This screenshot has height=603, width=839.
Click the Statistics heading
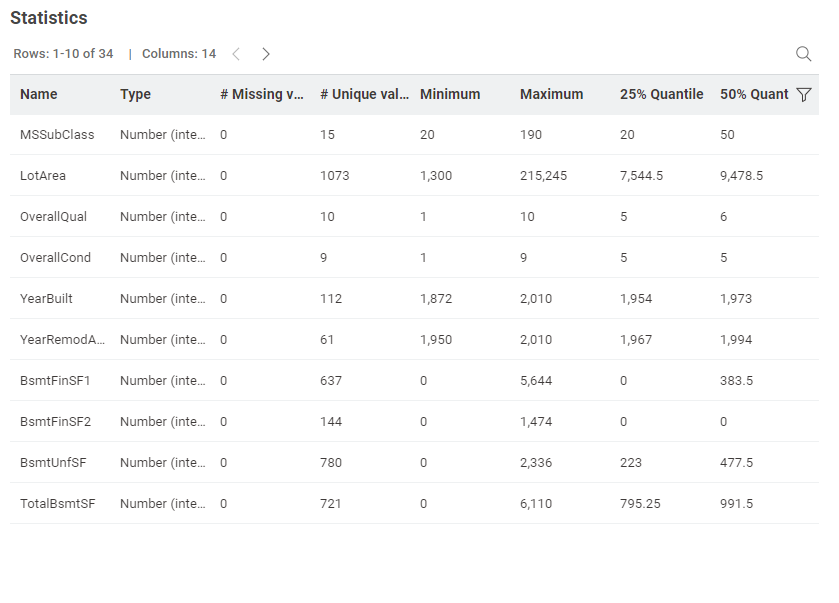[49, 18]
